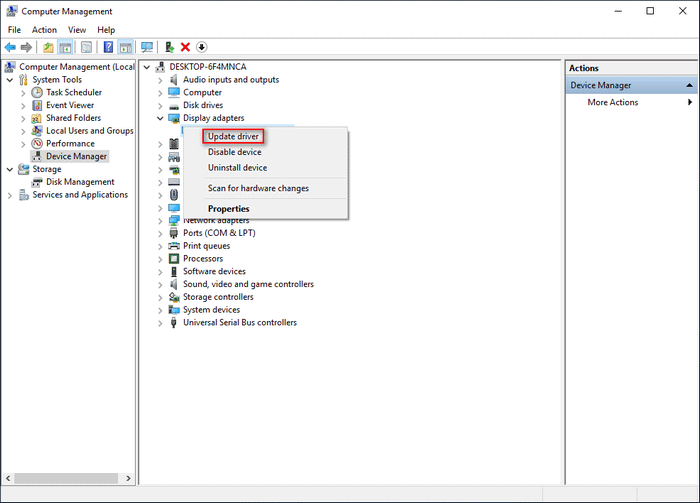This screenshot has height=503, width=700.
Task: Open the Help menu
Action: coord(106,30)
